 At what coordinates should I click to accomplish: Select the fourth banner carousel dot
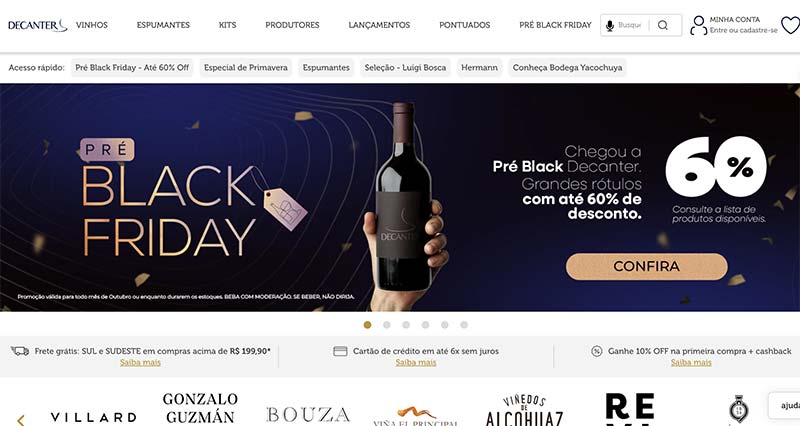coord(426,325)
